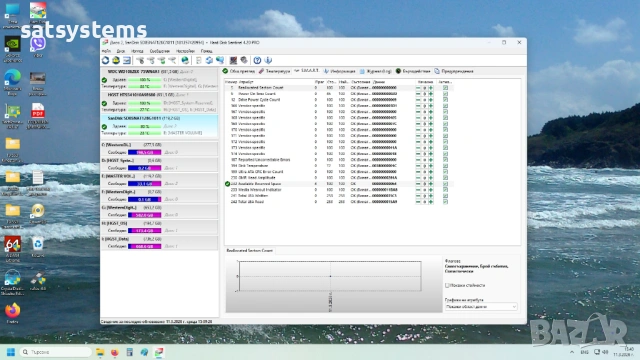640x360 pixels.
Task: Click the document report toolbar icon
Action: pos(199,60)
